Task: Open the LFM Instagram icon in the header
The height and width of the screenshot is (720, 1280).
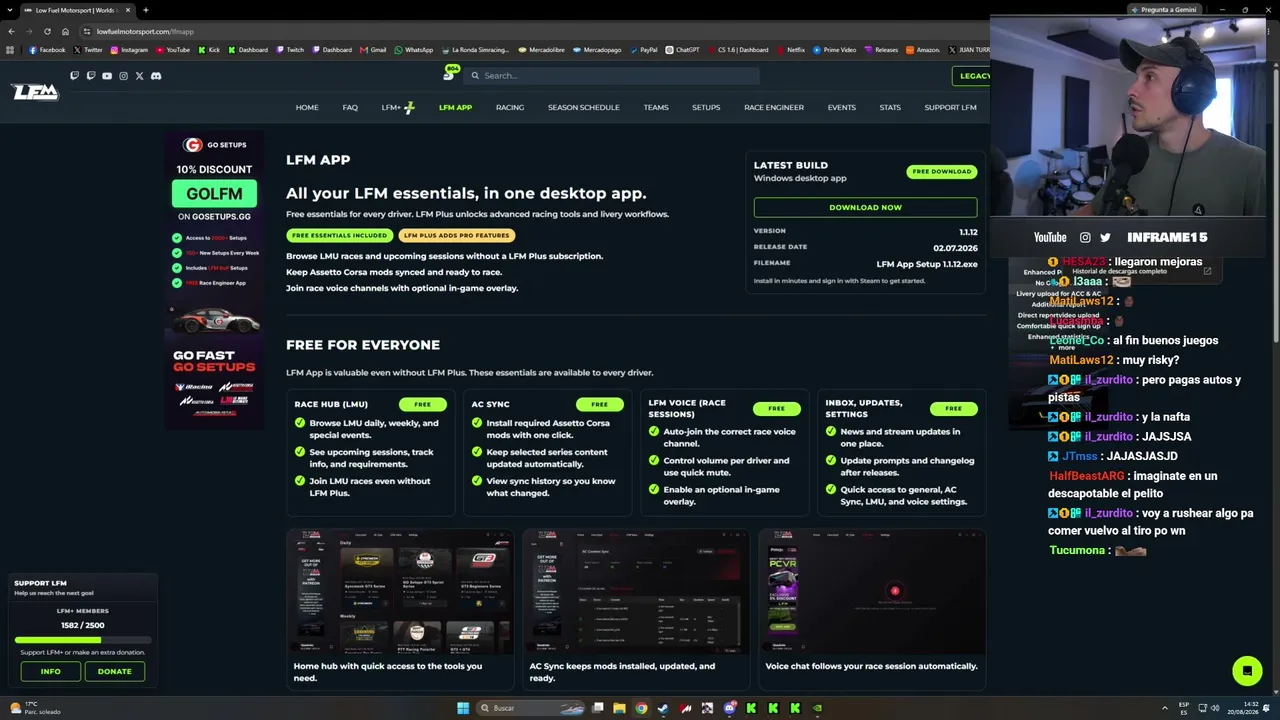Action: pyautogui.click(x=123, y=76)
